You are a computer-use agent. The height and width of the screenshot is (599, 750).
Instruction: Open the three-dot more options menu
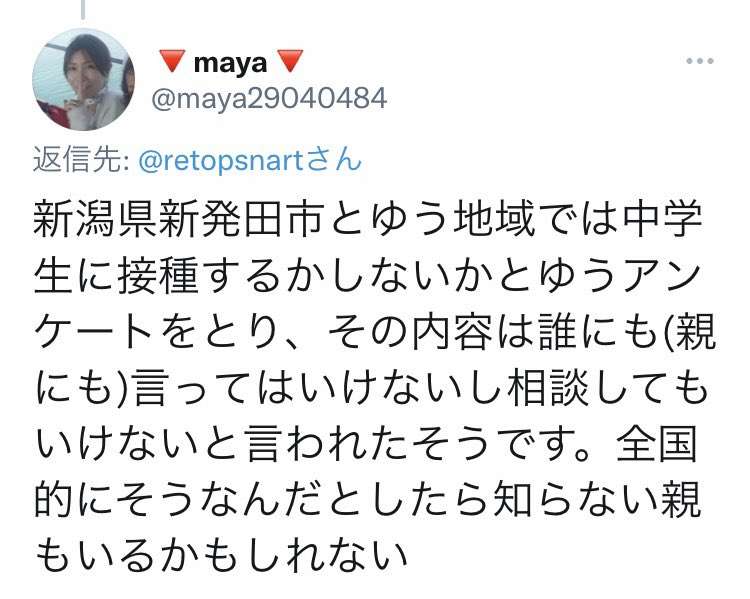(x=700, y=61)
